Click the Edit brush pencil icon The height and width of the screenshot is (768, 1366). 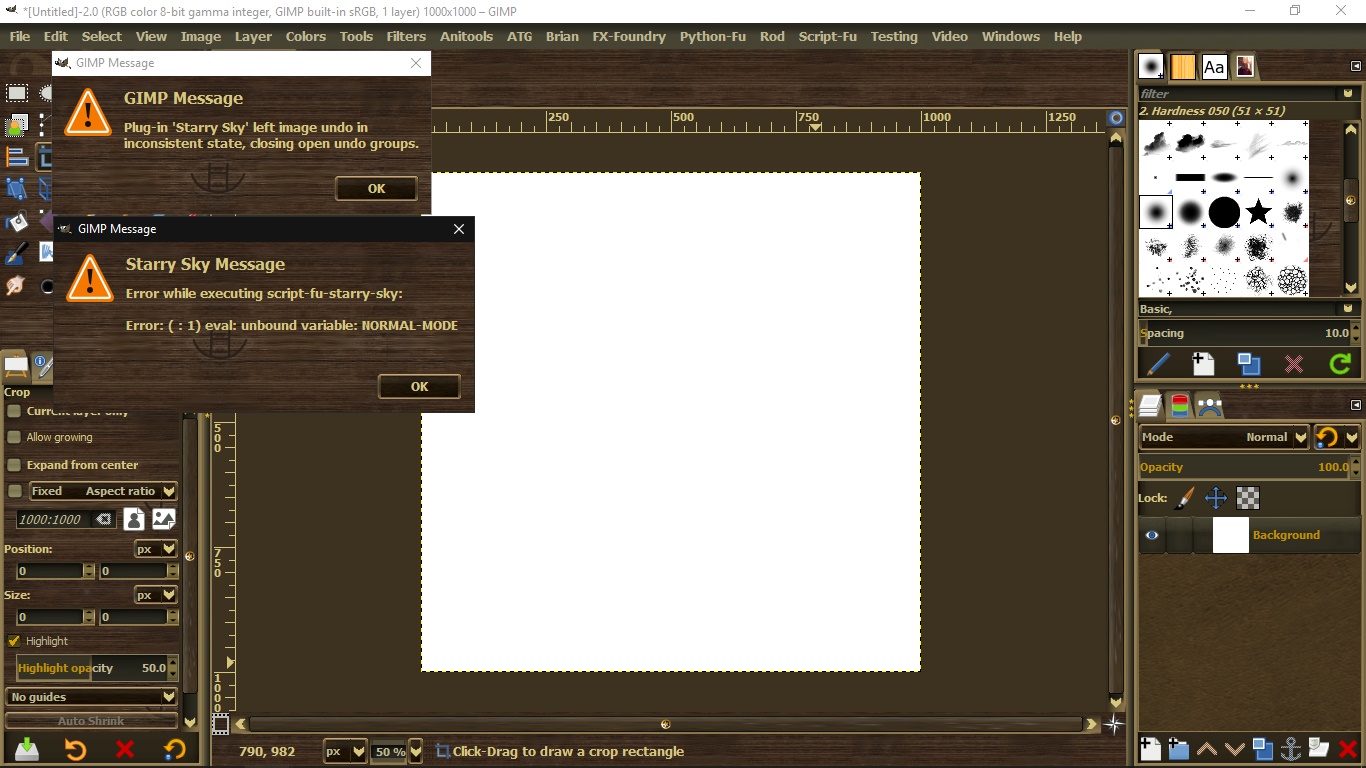[x=1158, y=364]
